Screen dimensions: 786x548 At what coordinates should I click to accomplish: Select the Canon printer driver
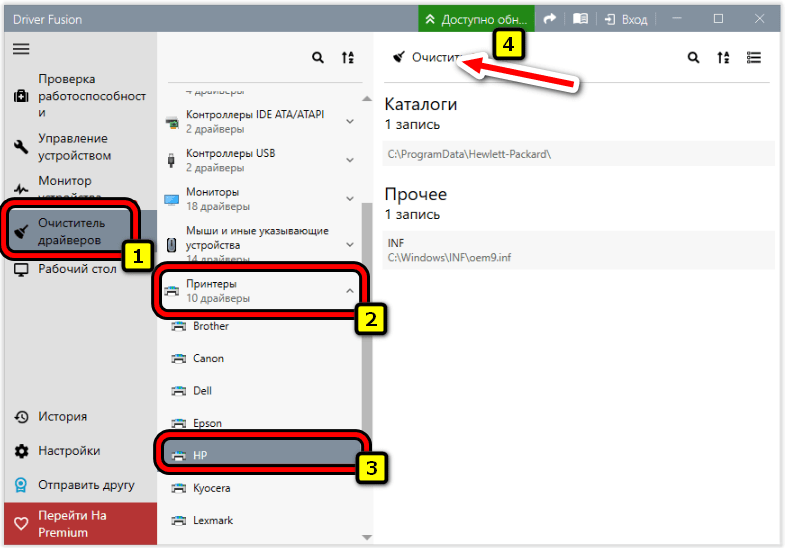coord(208,358)
